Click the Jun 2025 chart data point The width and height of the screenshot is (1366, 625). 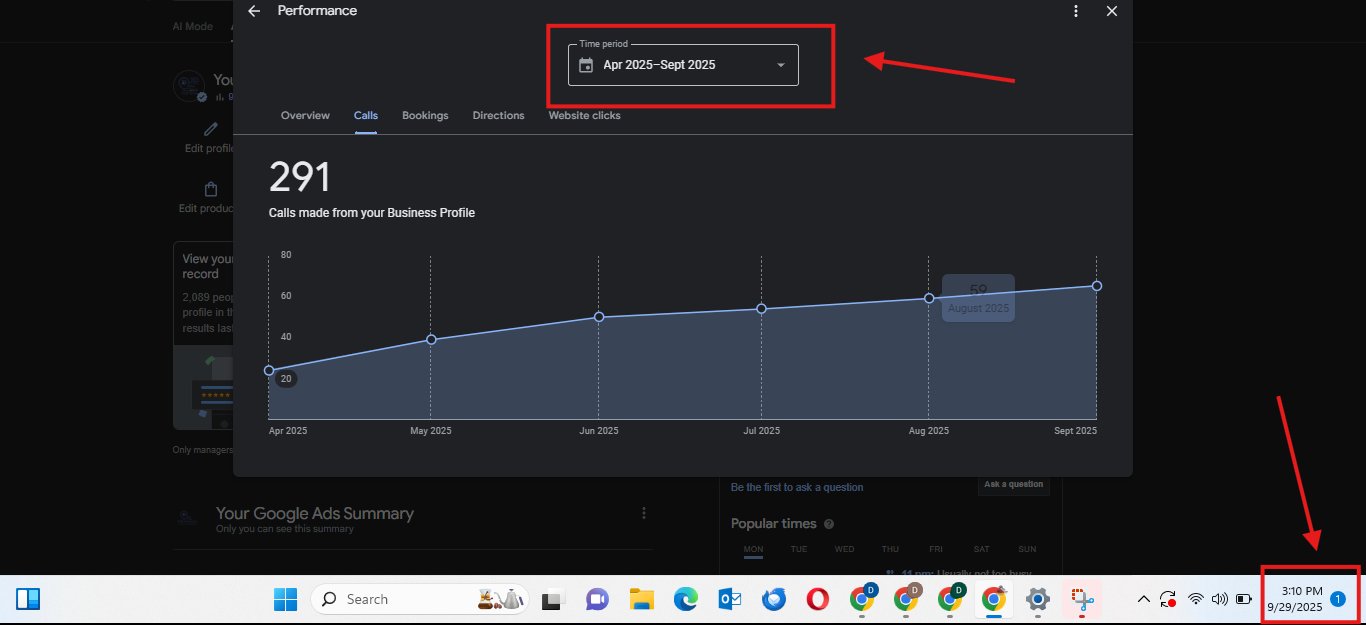pos(599,317)
